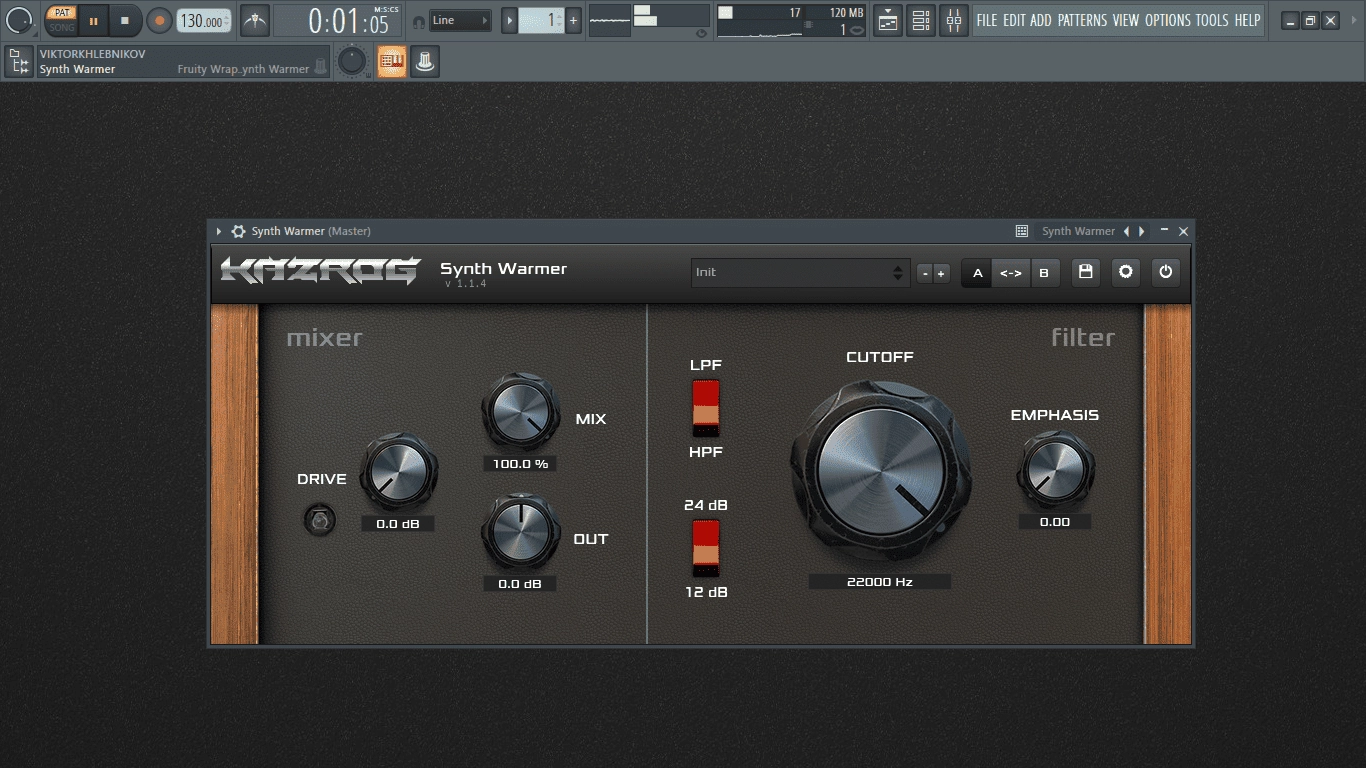This screenshot has height=768, width=1366.
Task: Toggle the plugin power bypass button
Action: click(1165, 272)
